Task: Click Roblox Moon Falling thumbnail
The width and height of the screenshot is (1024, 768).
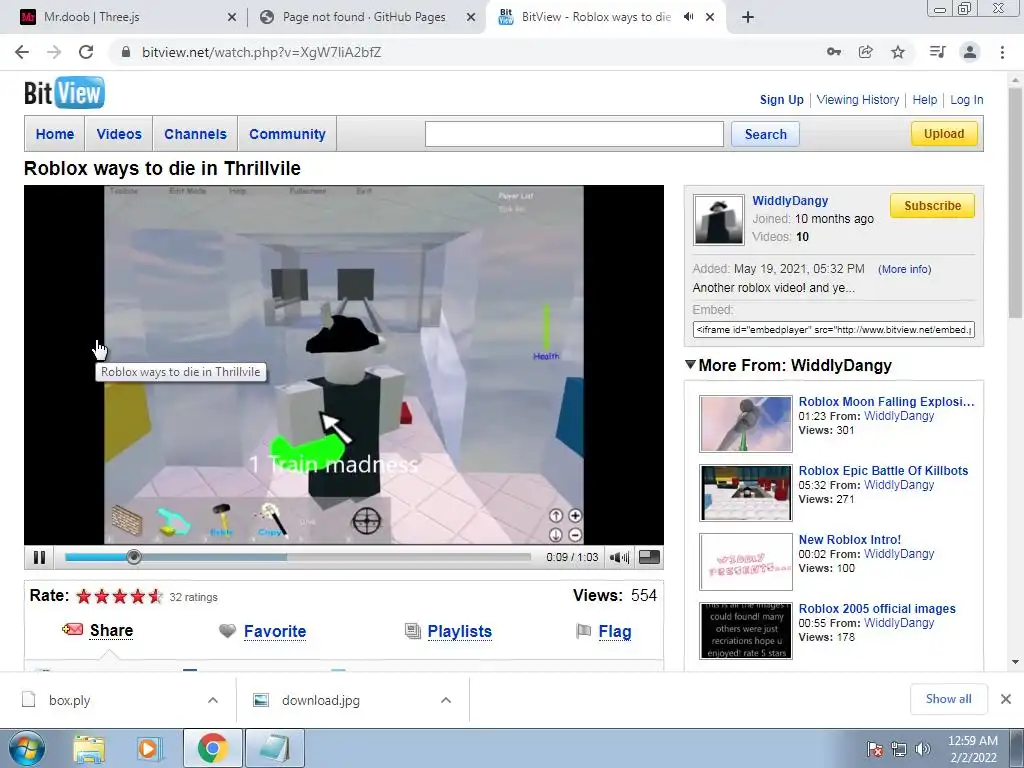Action: click(746, 424)
